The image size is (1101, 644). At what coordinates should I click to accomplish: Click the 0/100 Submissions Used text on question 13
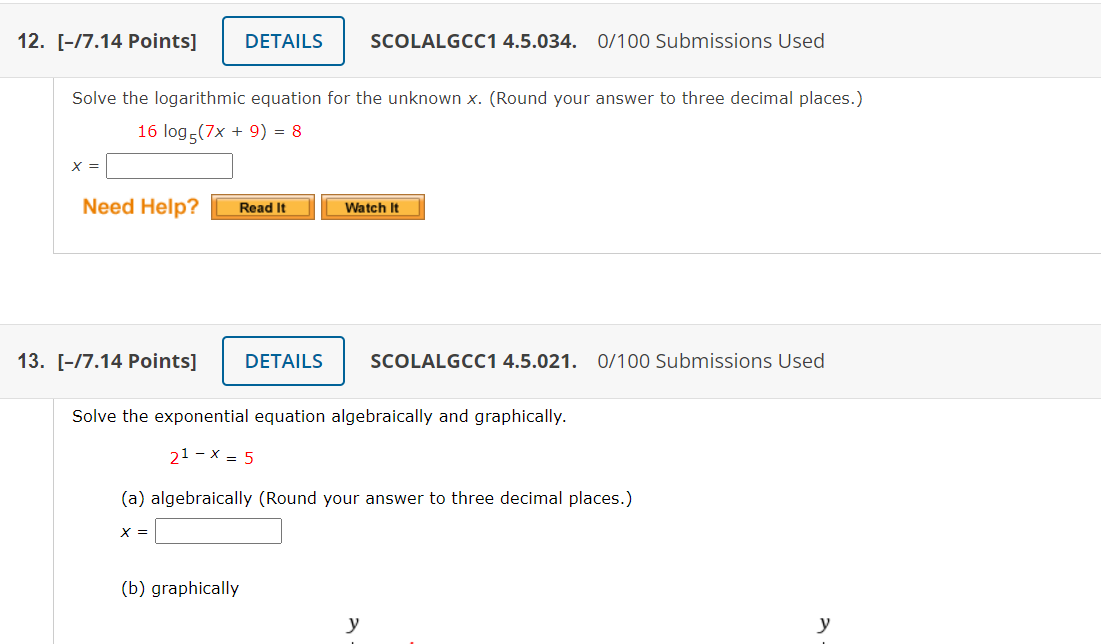coord(710,361)
